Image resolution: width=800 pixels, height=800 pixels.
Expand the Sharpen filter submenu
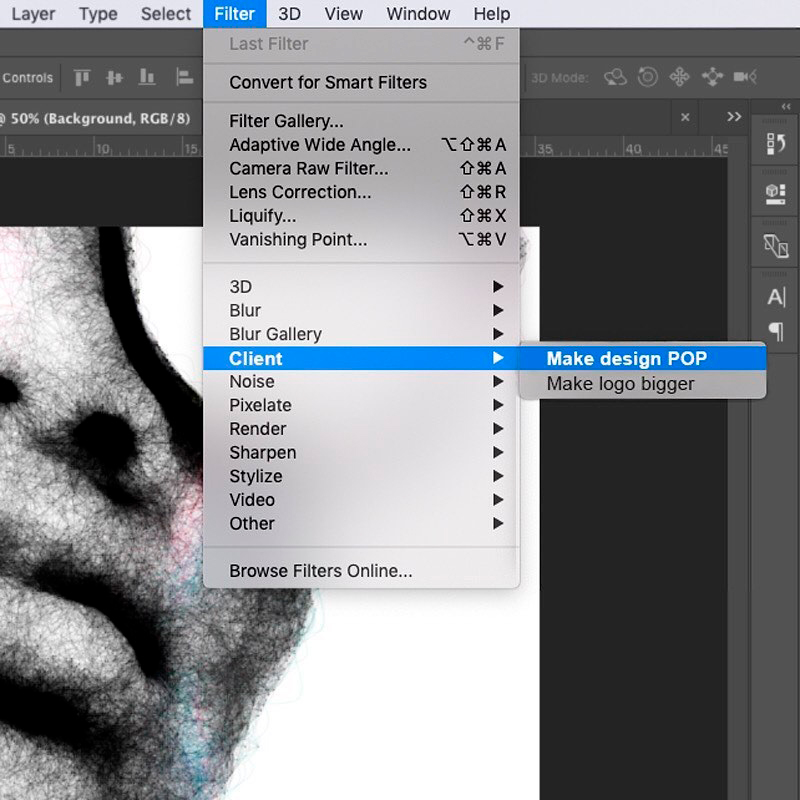tap(263, 452)
